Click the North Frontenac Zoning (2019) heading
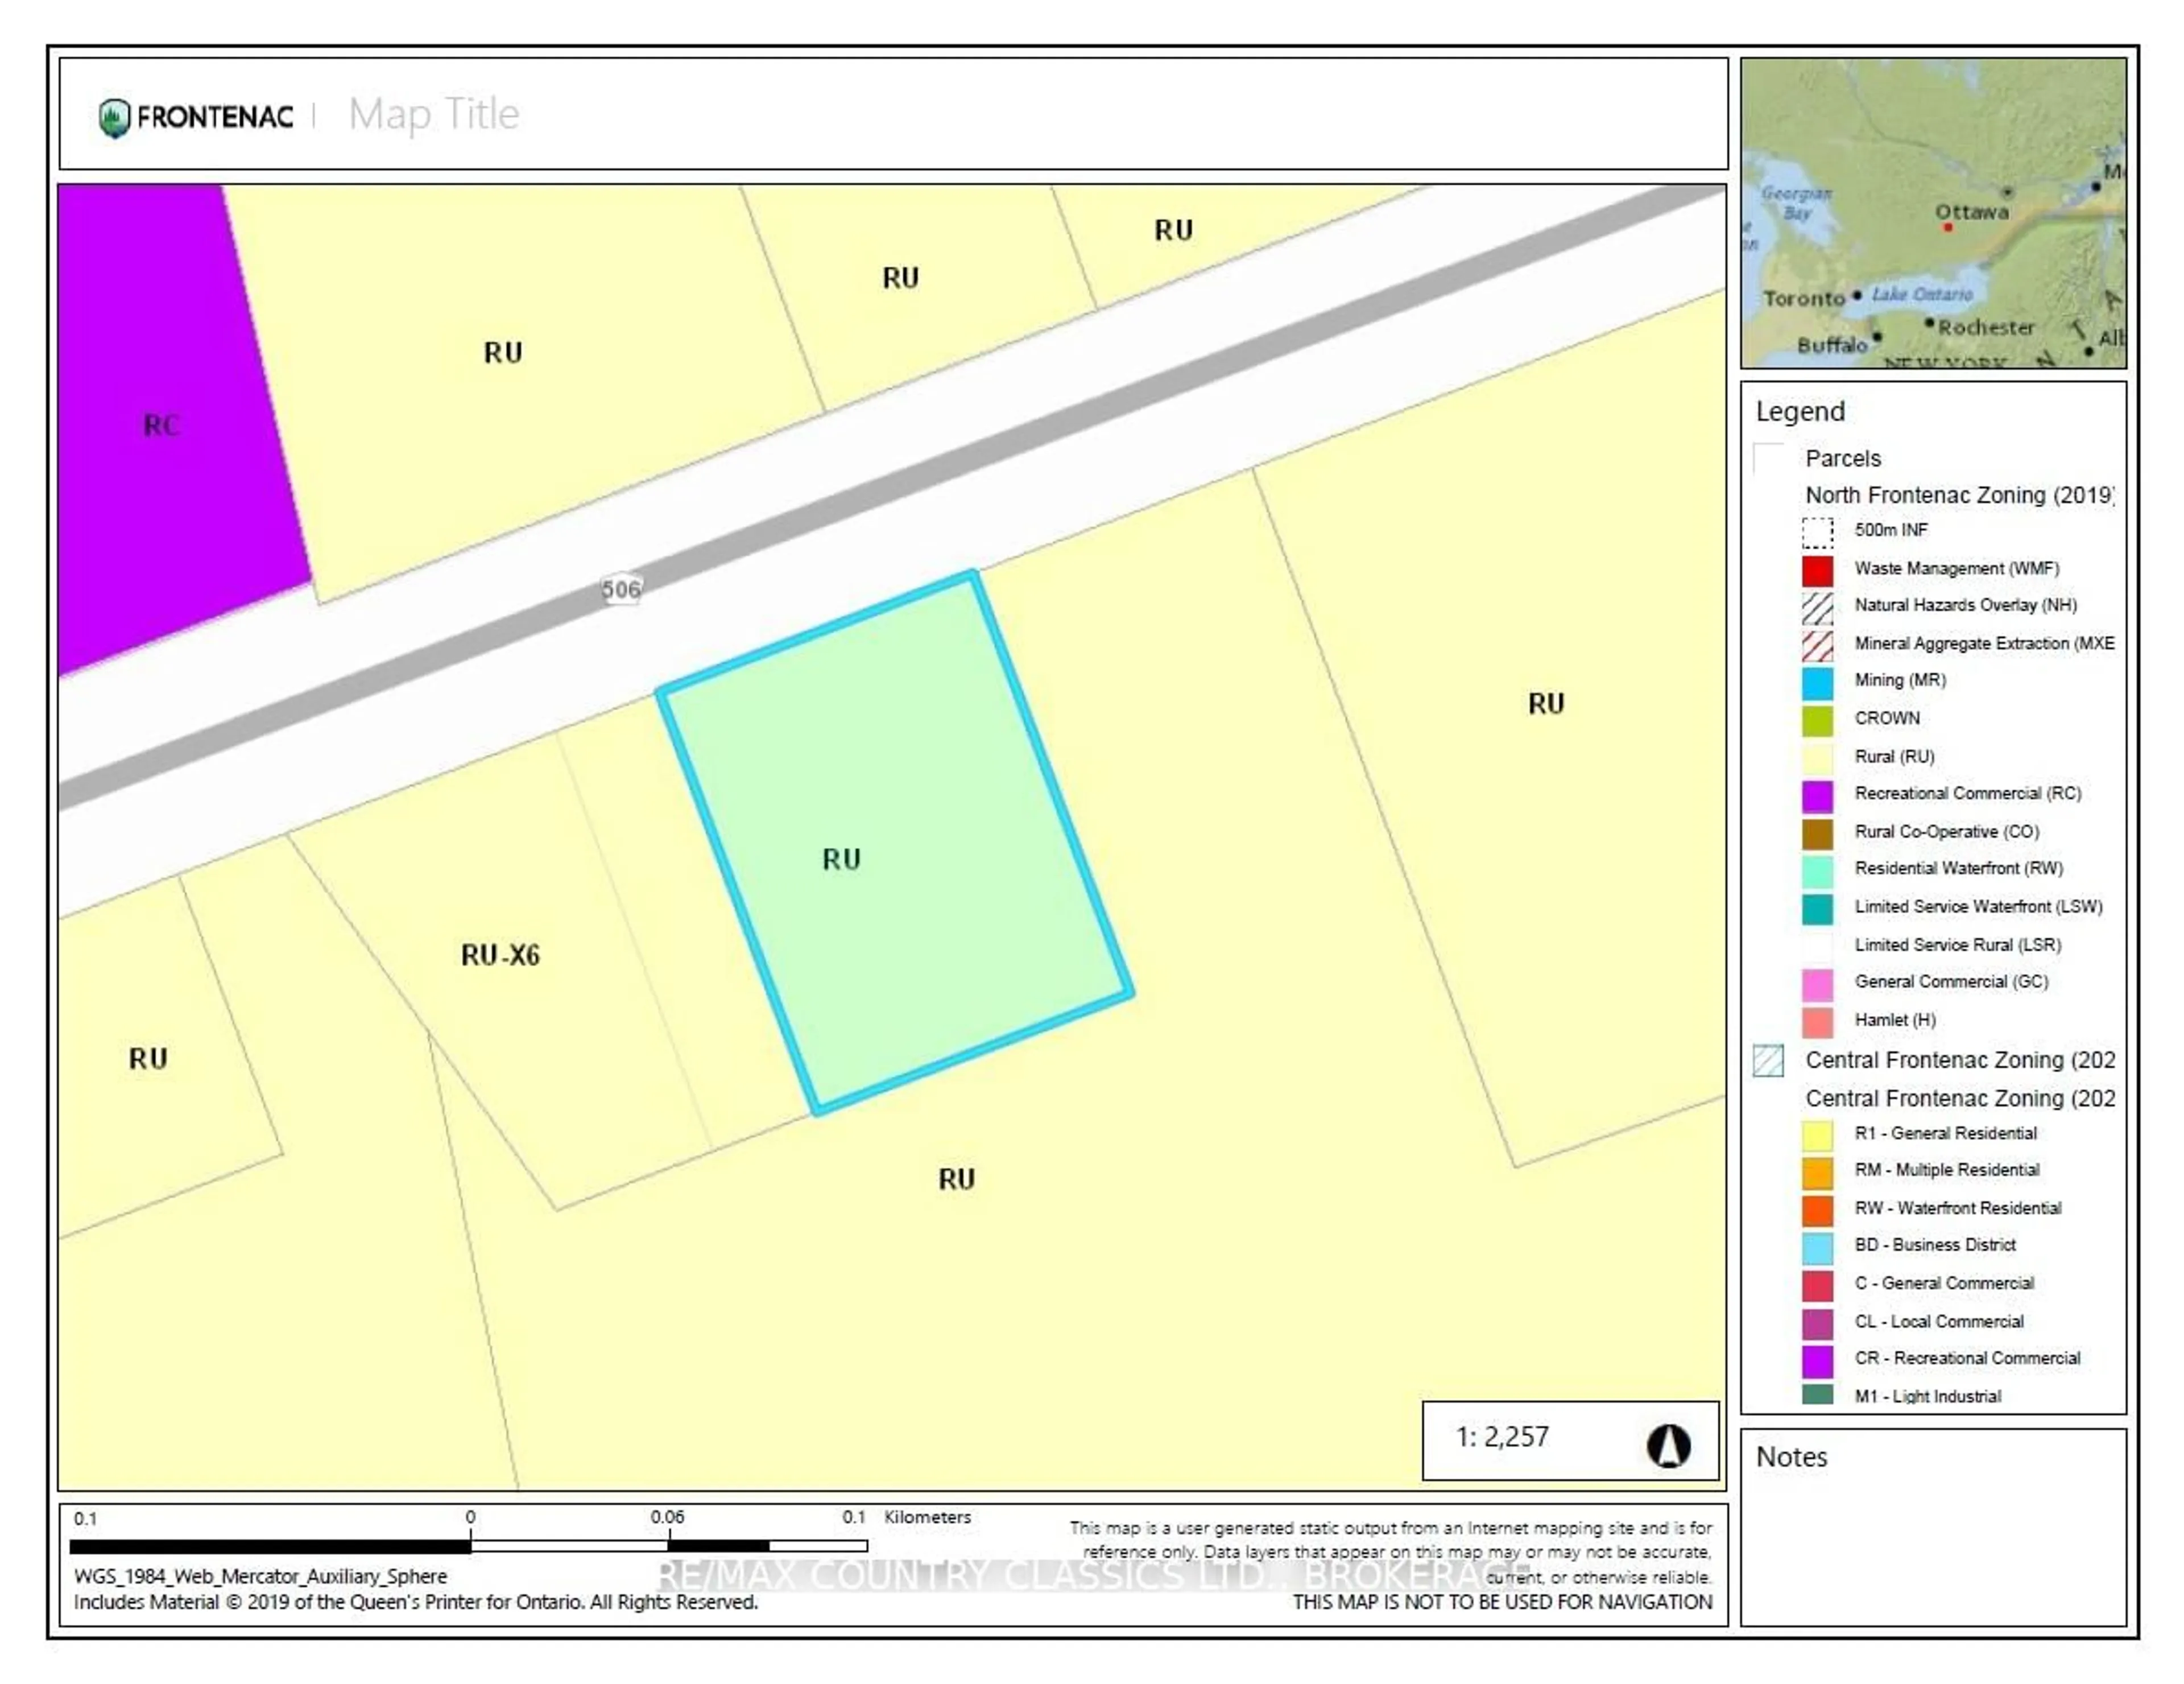The width and height of the screenshot is (2184, 1684). [x=1959, y=495]
